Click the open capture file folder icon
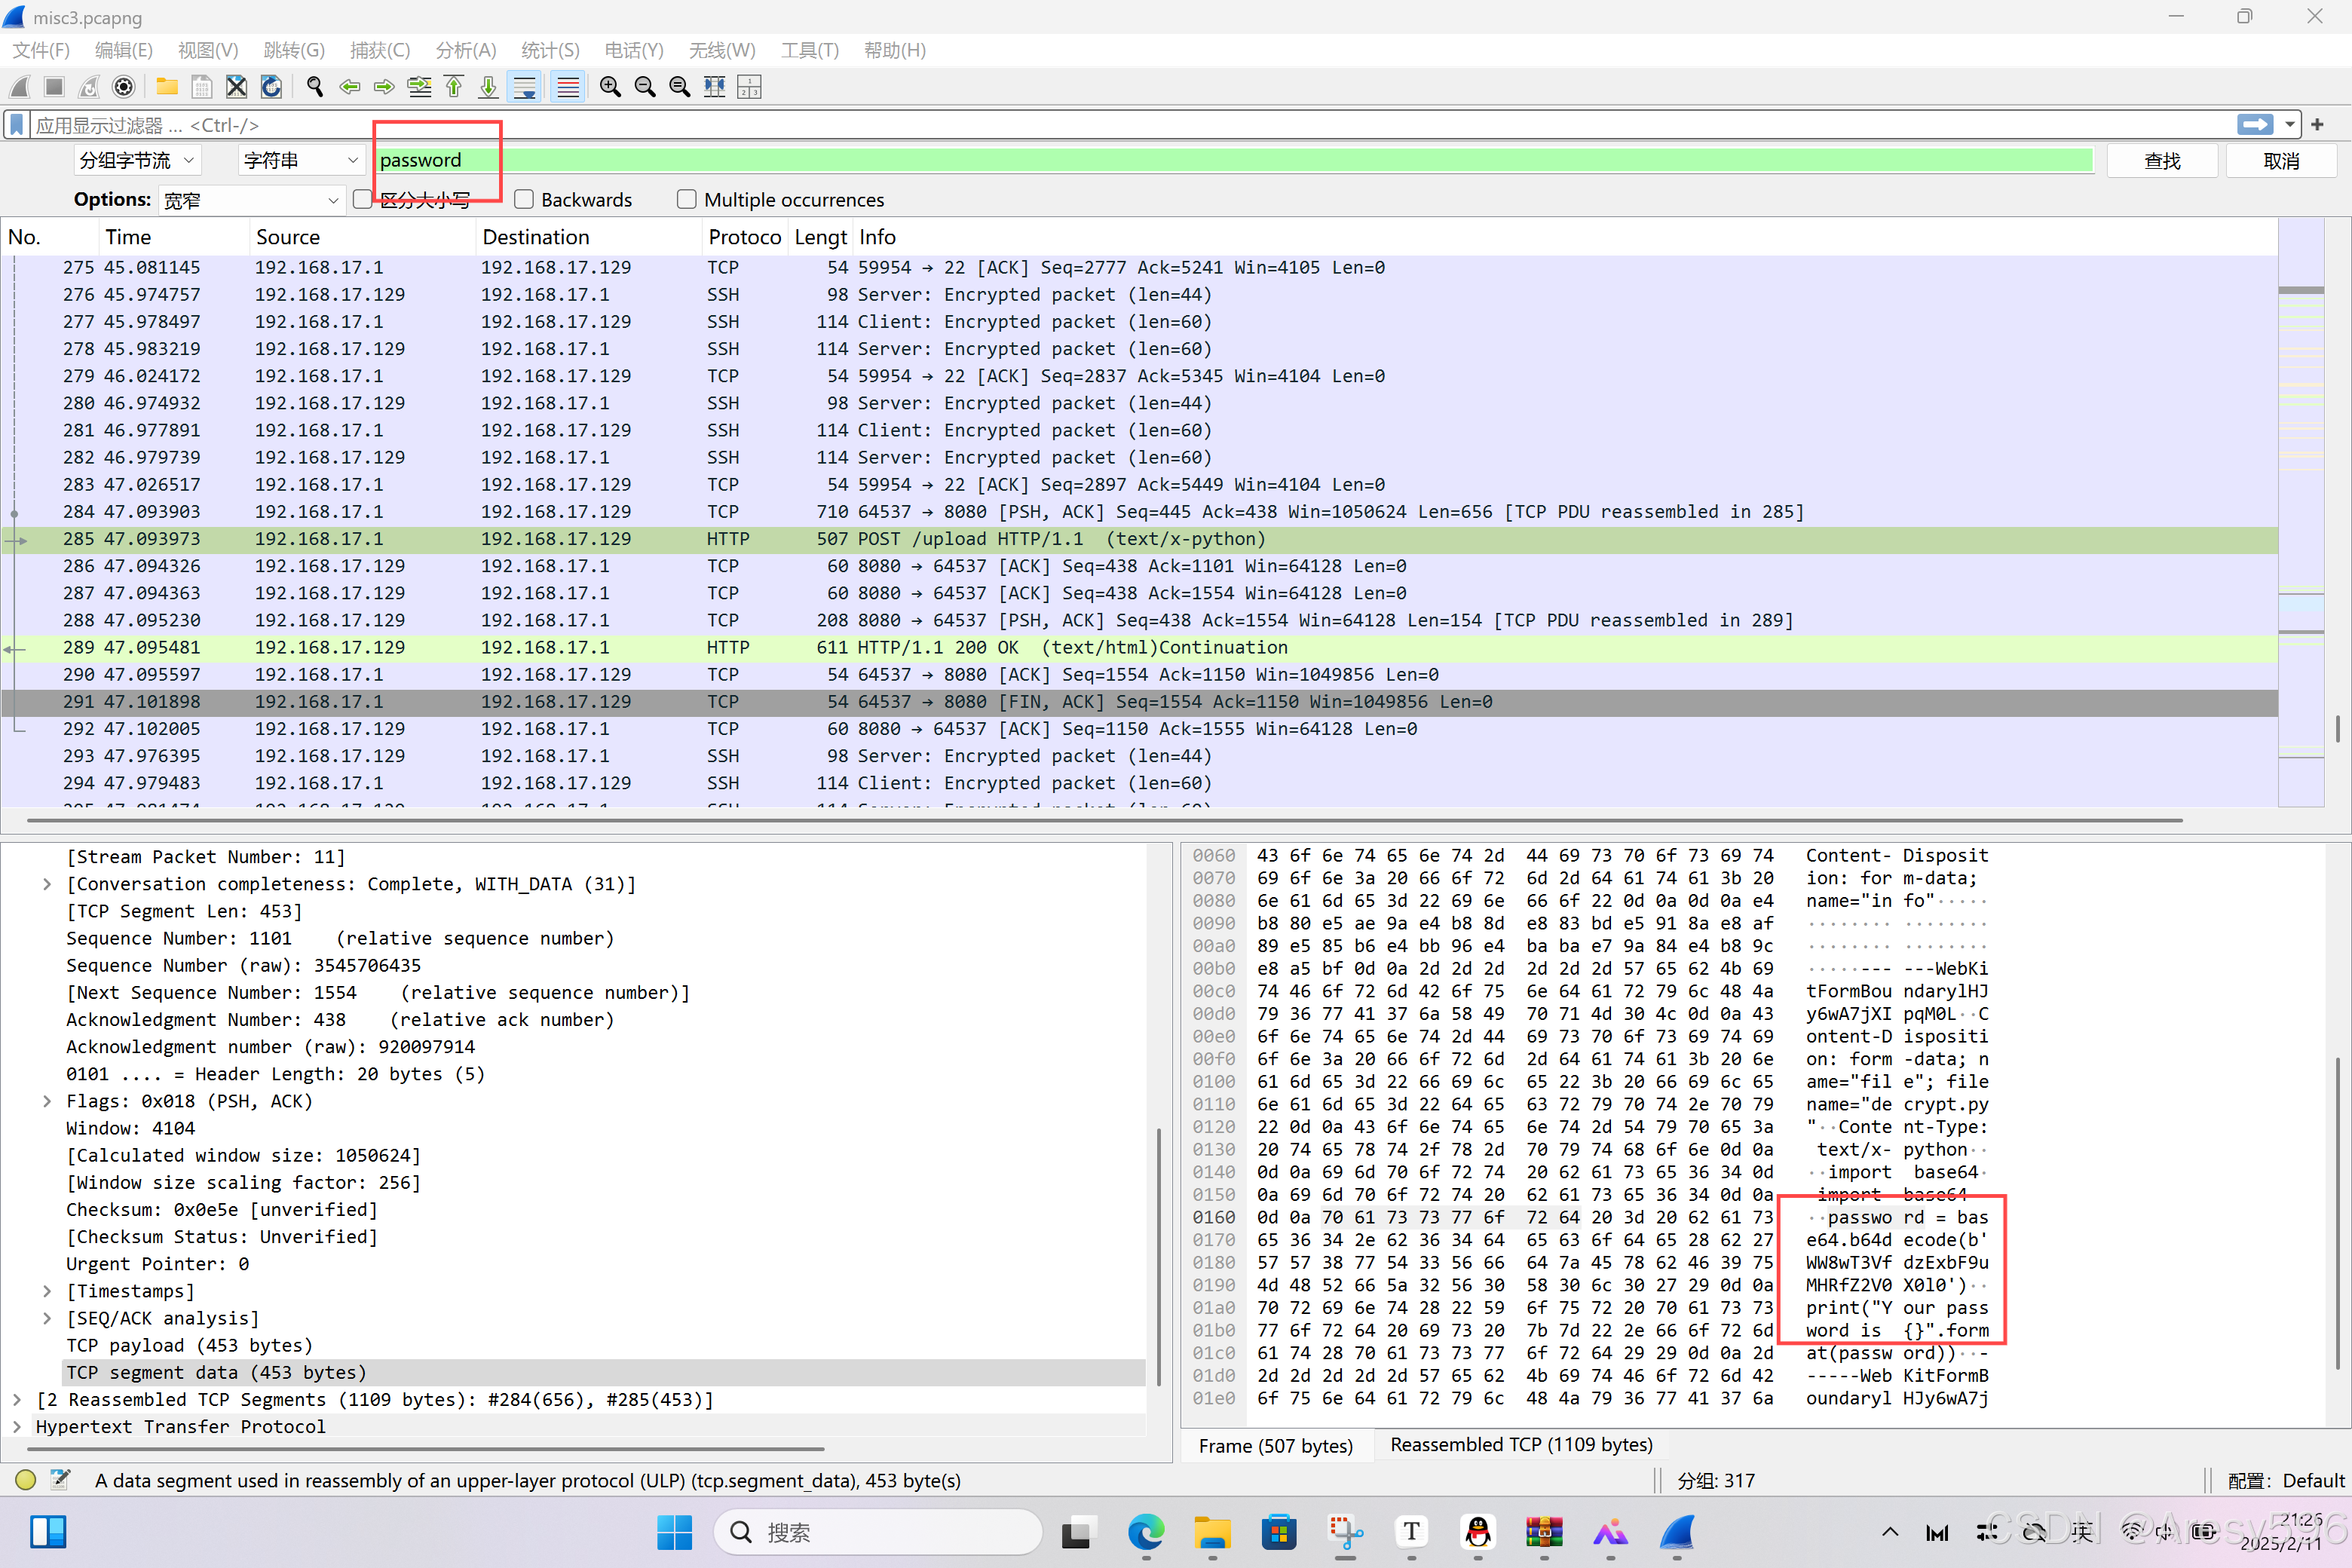The height and width of the screenshot is (1568, 2352). coord(167,87)
